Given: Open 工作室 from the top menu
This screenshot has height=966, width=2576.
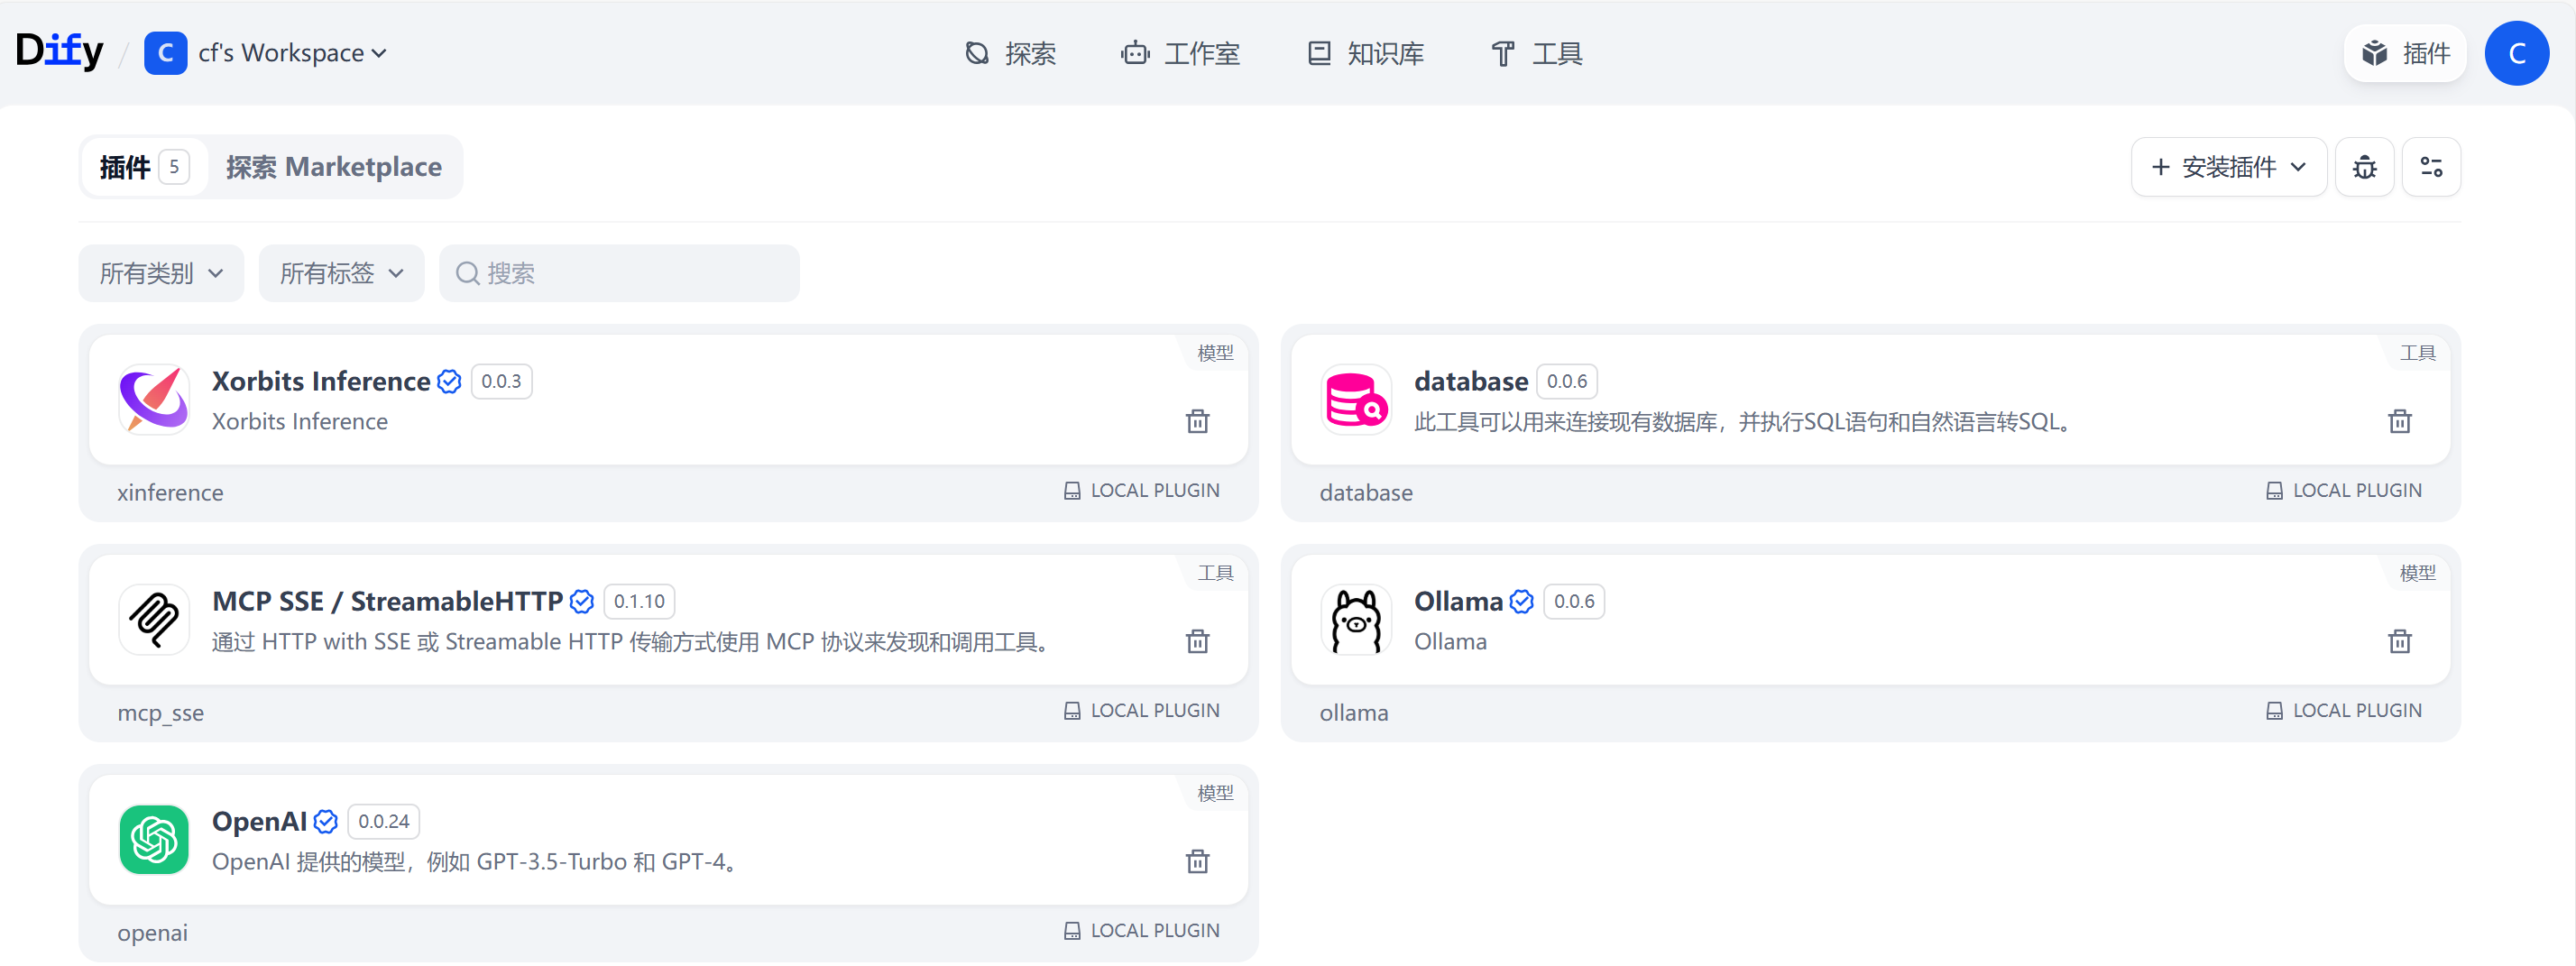Looking at the screenshot, I should [1181, 53].
